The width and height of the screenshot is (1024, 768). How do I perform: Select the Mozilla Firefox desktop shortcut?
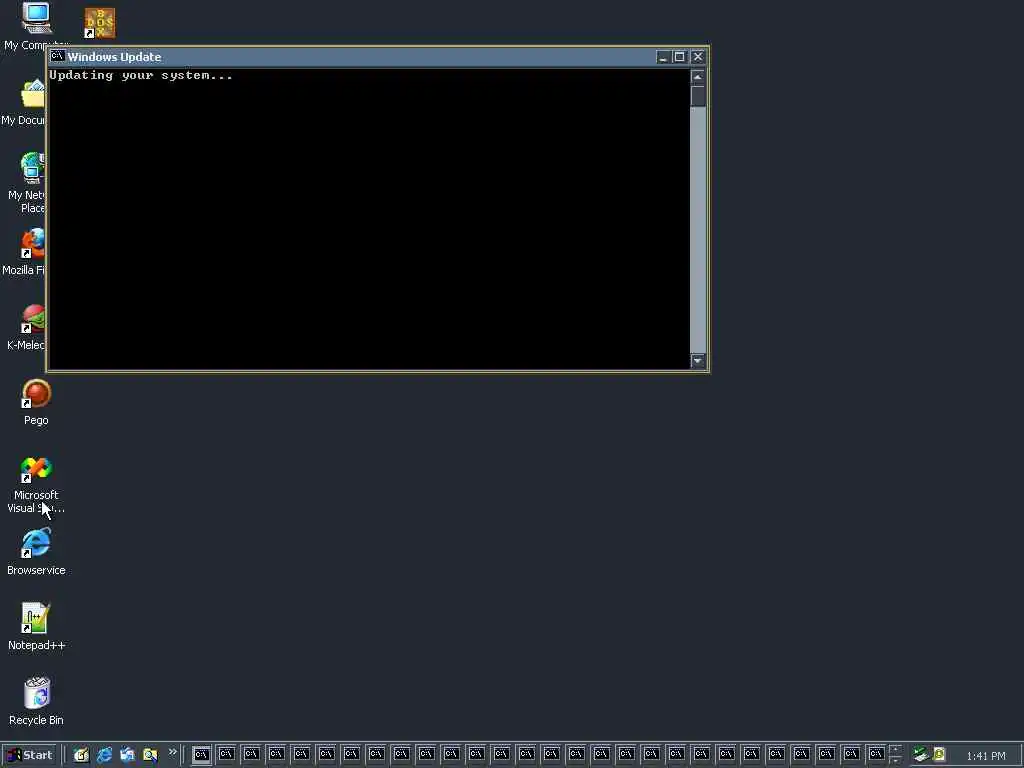click(x=33, y=243)
